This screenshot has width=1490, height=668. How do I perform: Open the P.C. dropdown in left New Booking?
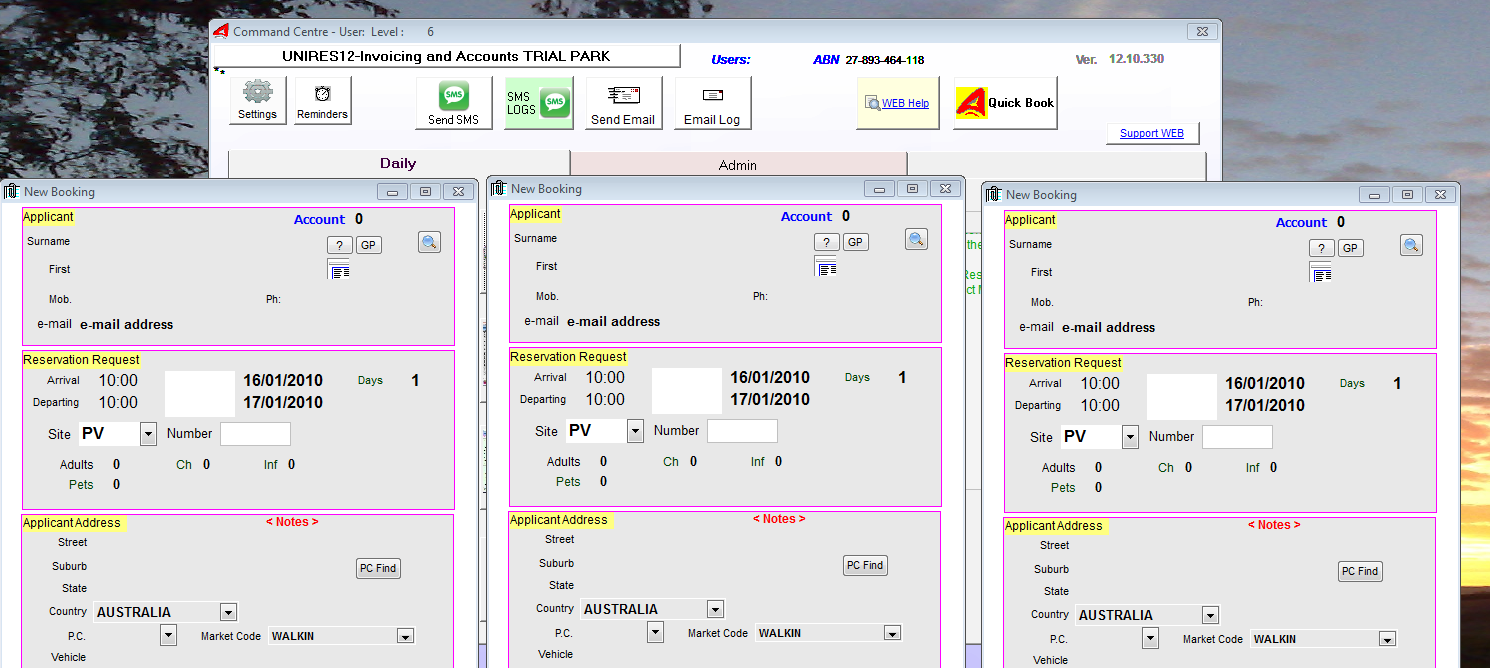pos(168,635)
